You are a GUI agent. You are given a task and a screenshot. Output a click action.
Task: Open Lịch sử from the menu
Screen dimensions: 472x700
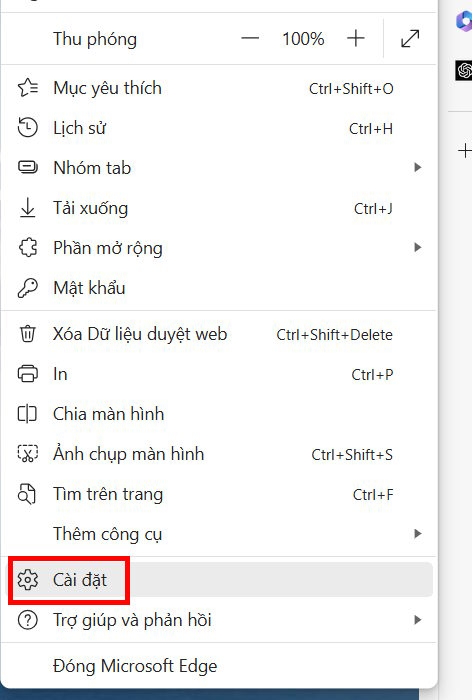[x=219, y=128]
